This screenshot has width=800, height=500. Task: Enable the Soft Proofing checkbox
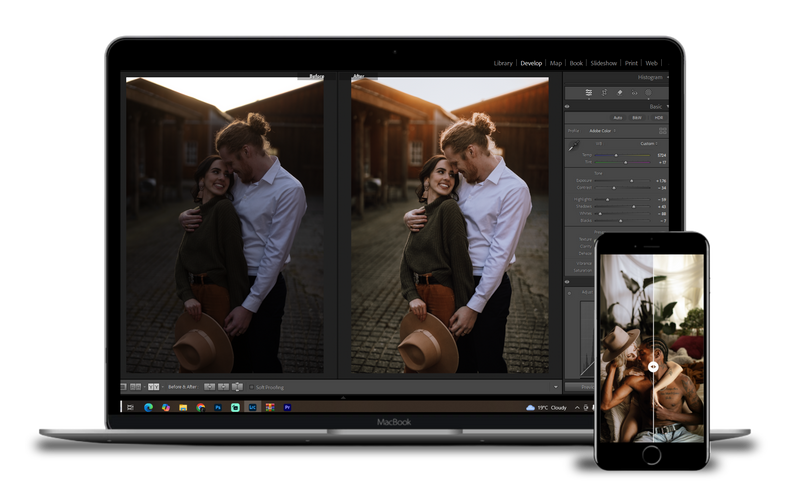[x=252, y=387]
